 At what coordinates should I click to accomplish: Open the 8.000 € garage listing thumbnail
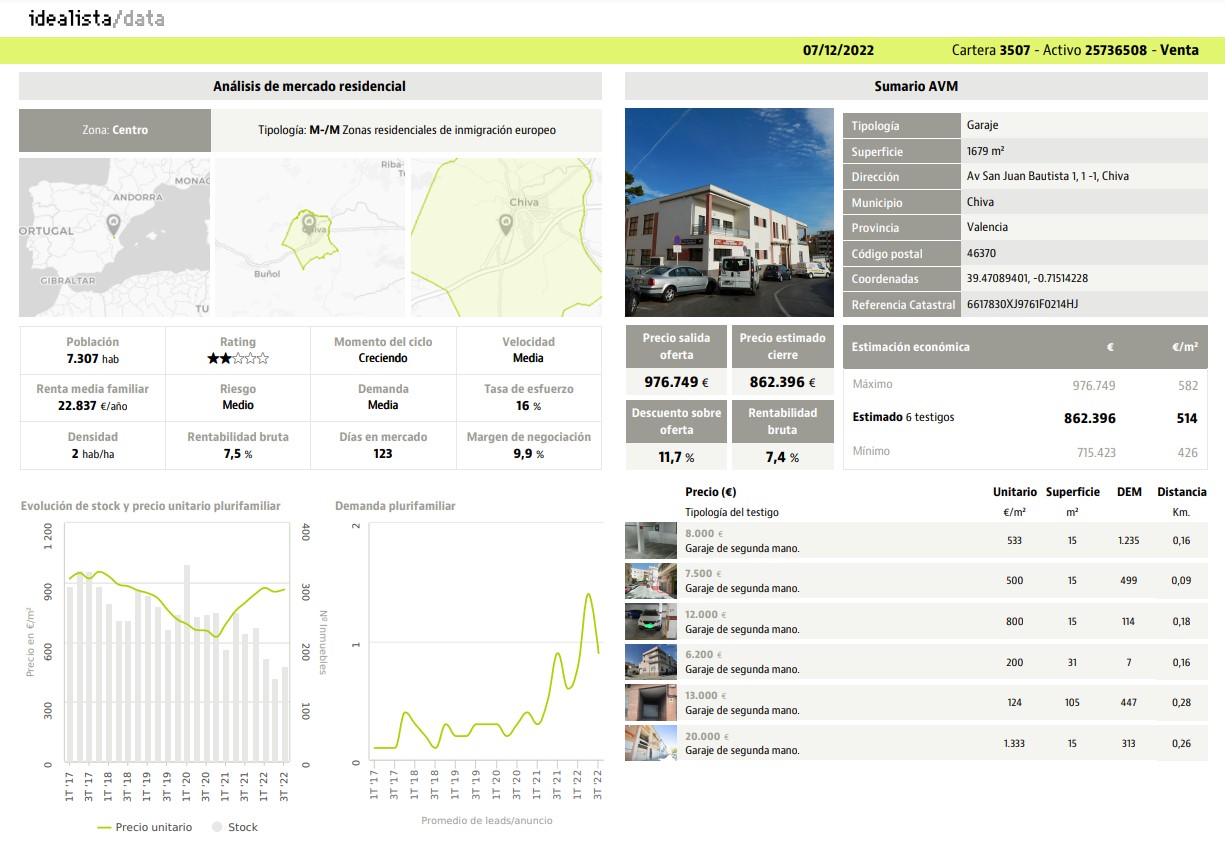(650, 540)
